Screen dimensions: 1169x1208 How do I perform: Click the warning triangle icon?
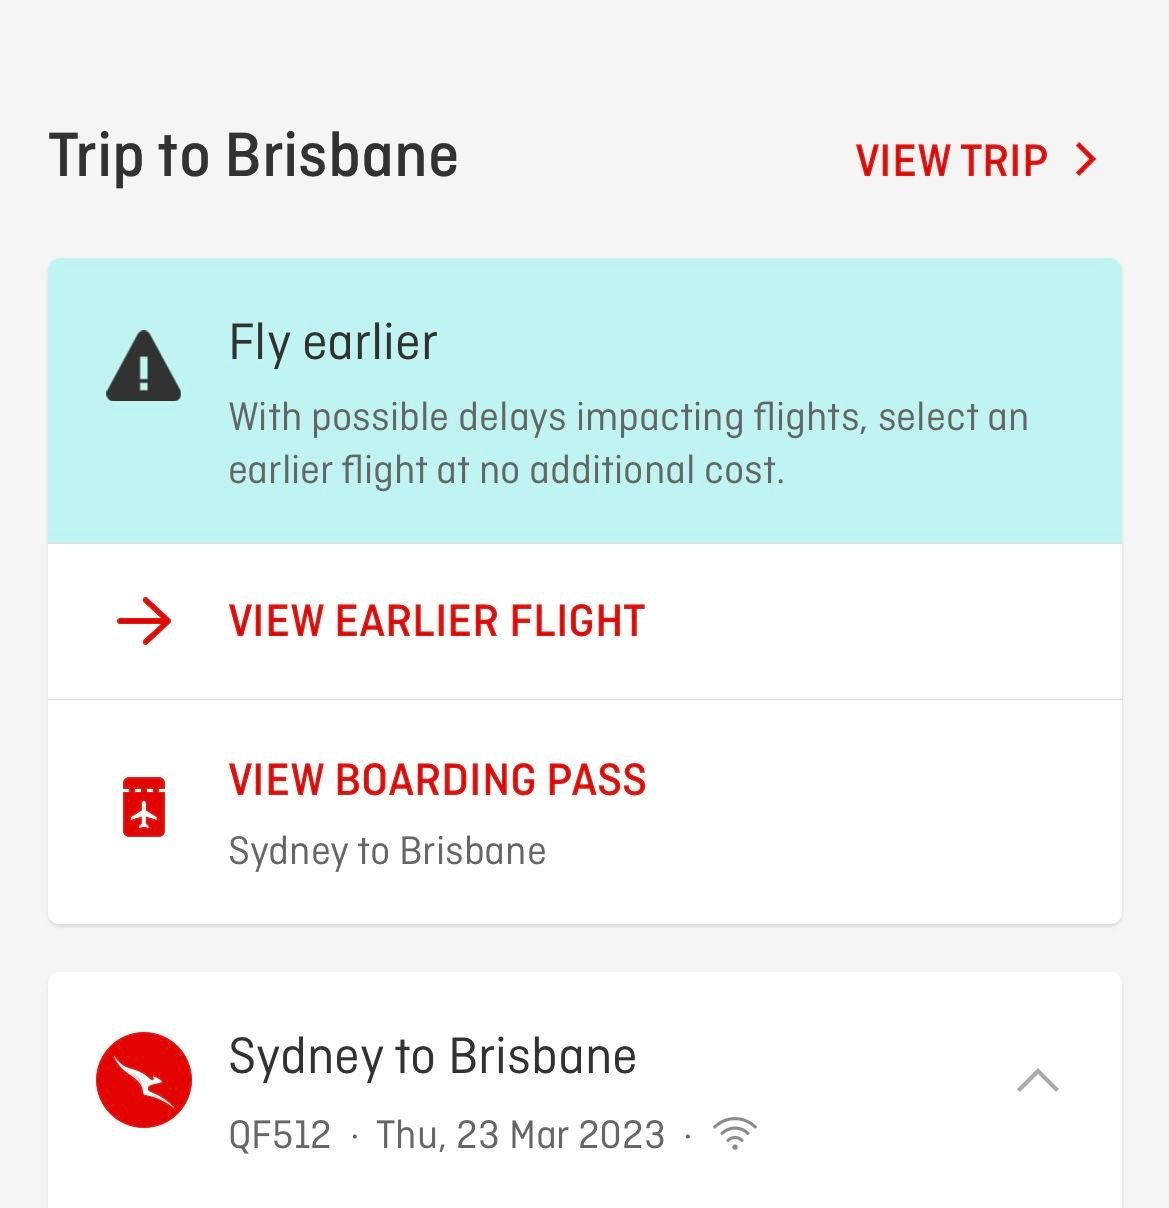click(144, 367)
